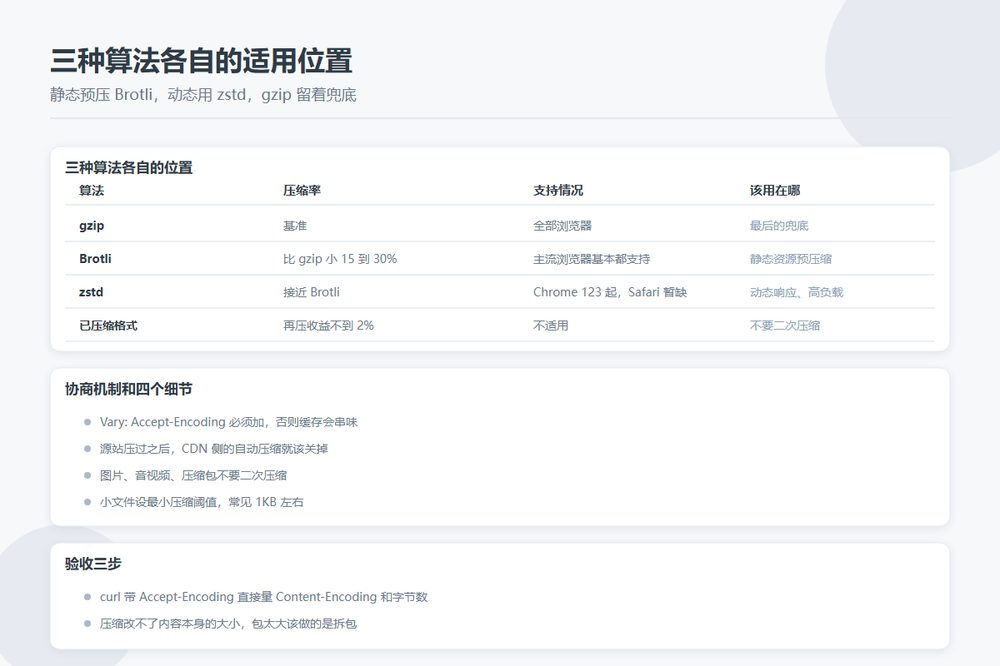
Task: Click the page title 三种算法各自的适用位置
Action: [201, 61]
